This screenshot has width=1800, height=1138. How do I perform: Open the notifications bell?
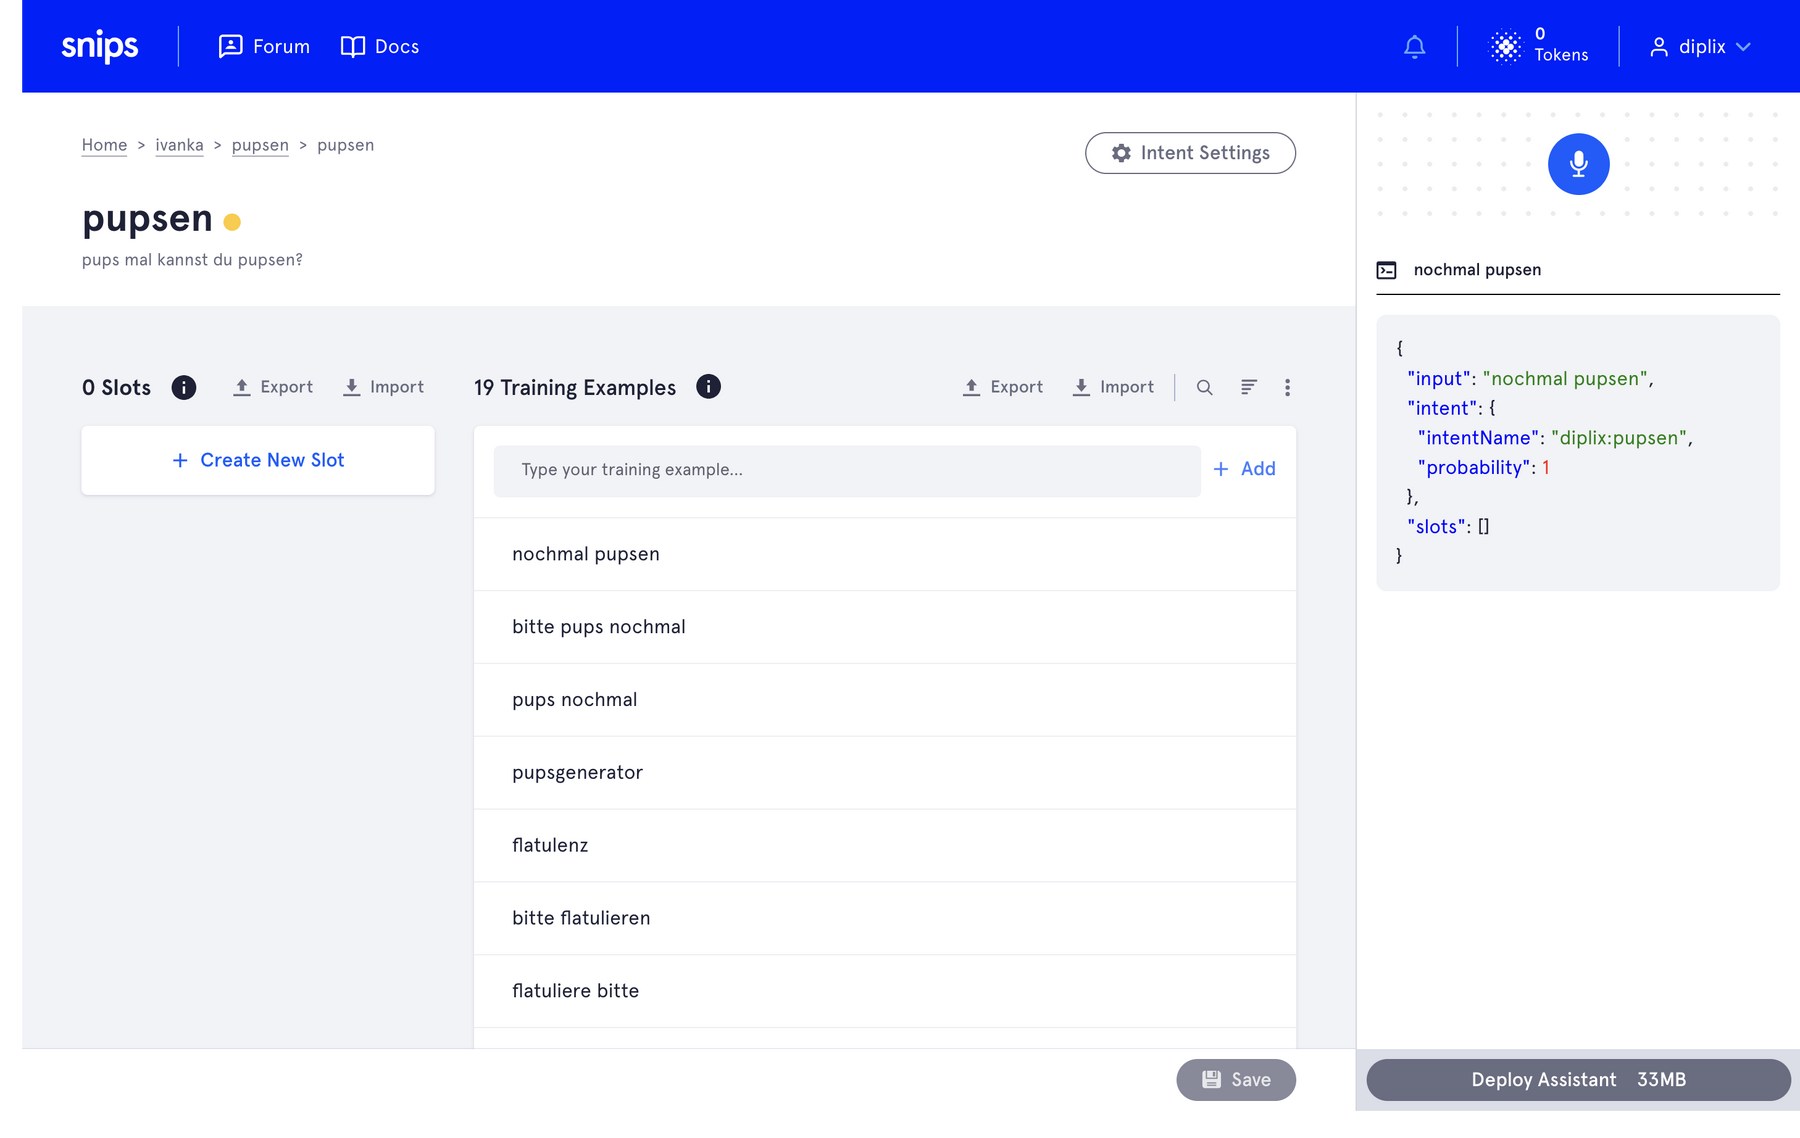coord(1414,47)
